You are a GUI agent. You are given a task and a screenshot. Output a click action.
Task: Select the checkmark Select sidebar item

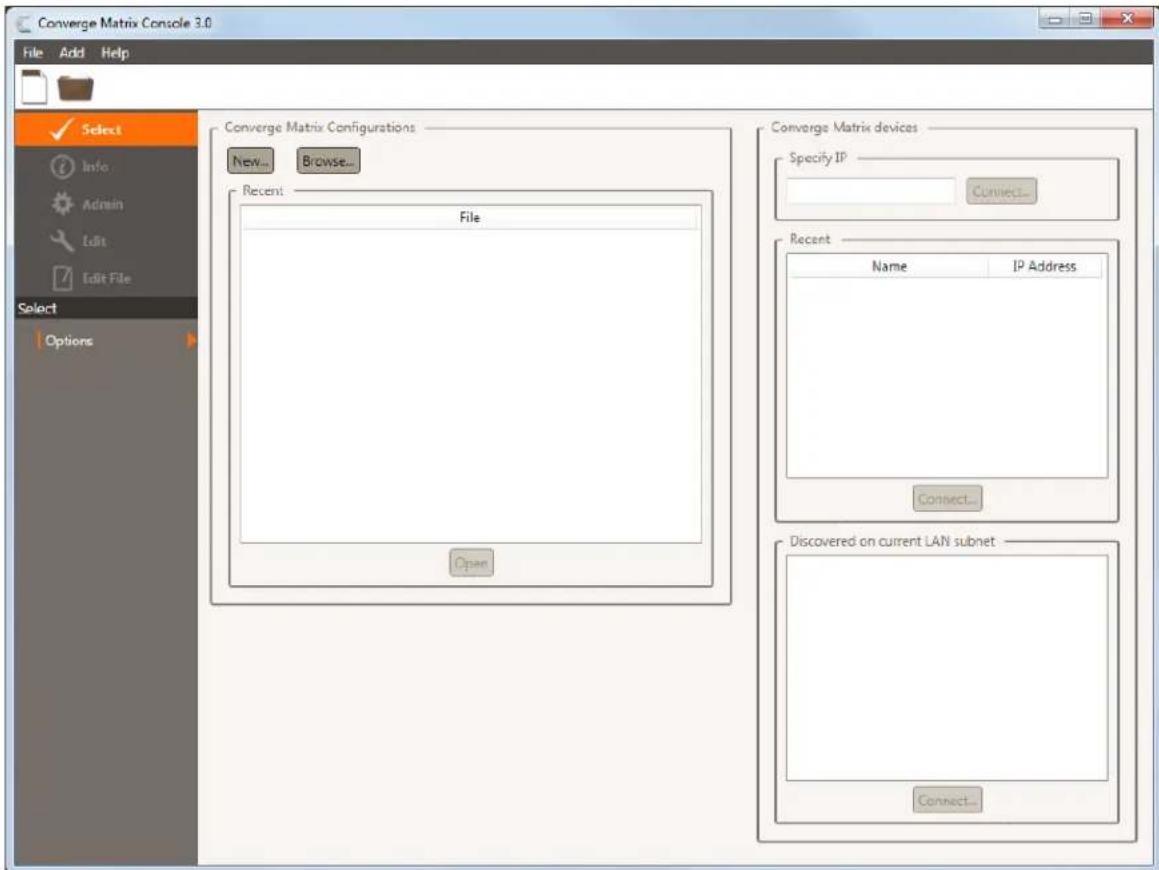(x=106, y=129)
